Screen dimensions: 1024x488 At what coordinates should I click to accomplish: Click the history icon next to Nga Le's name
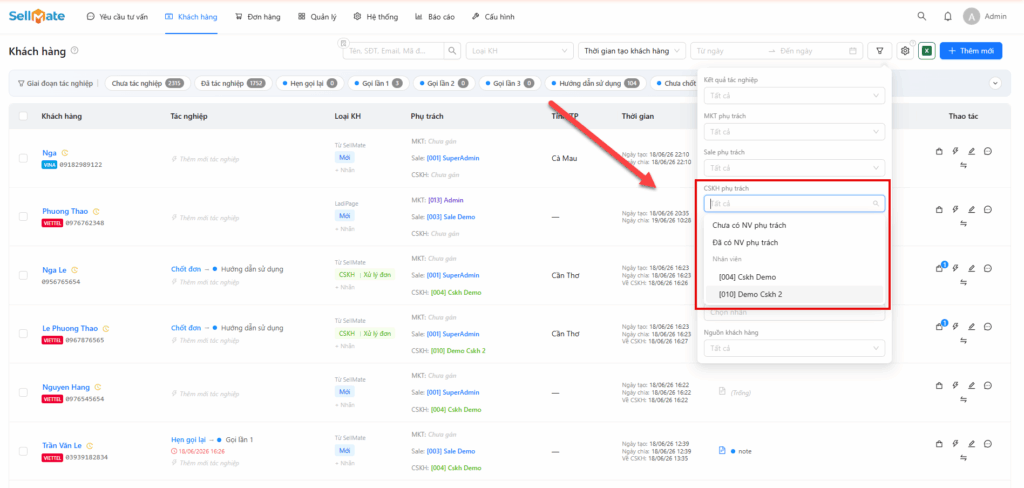click(74, 270)
